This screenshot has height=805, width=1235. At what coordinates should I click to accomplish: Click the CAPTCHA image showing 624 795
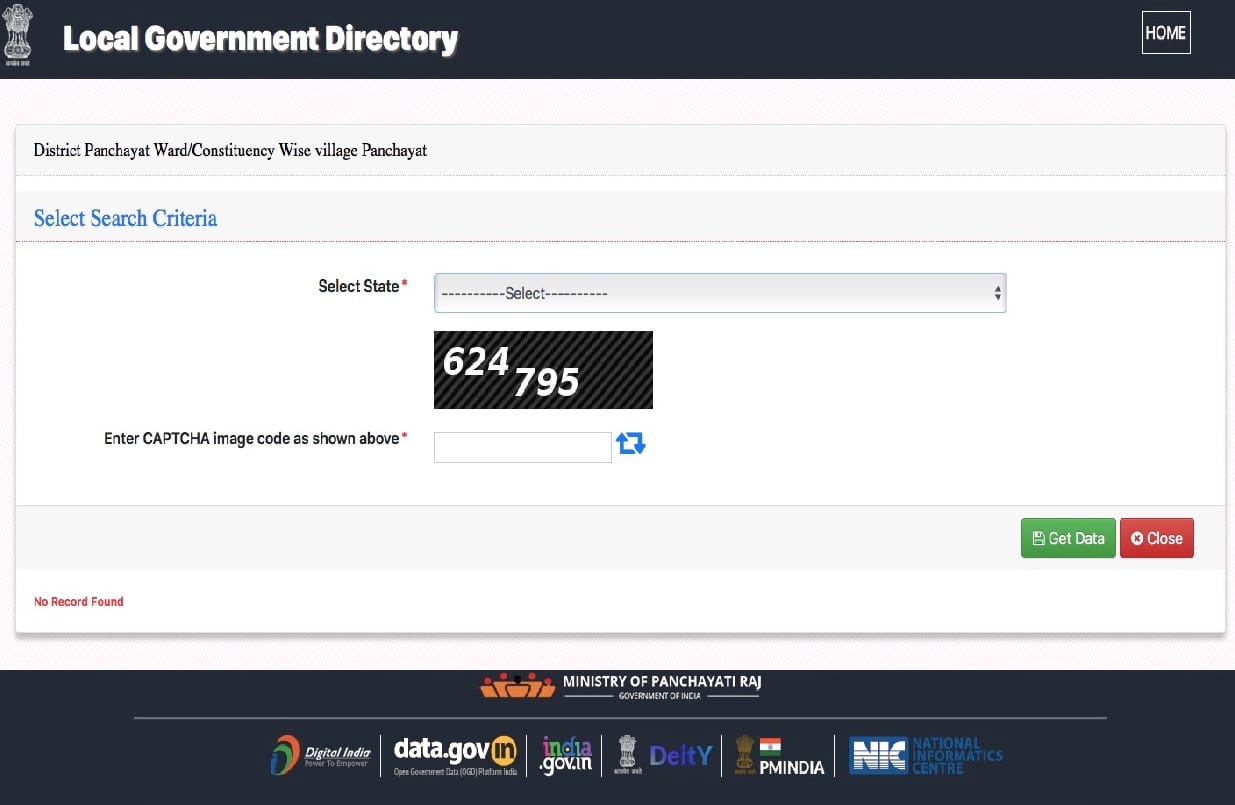pos(543,370)
